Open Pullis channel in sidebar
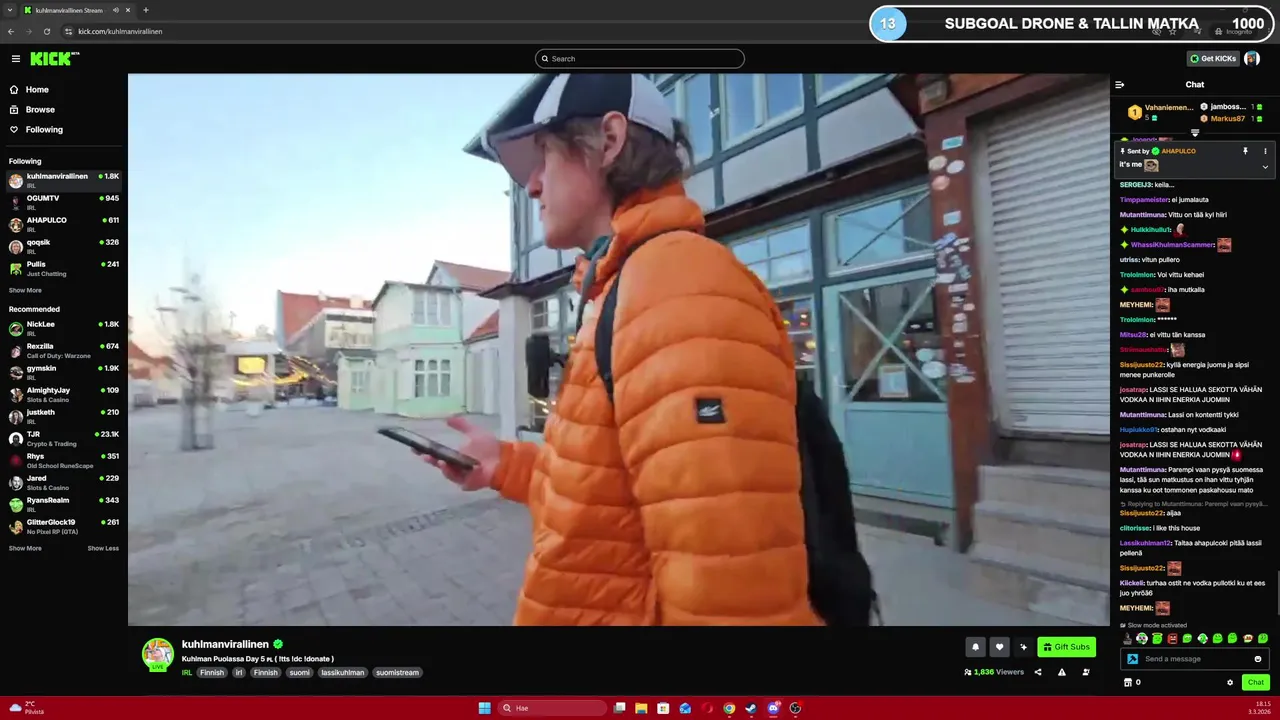This screenshot has width=1280, height=720. [x=63, y=268]
